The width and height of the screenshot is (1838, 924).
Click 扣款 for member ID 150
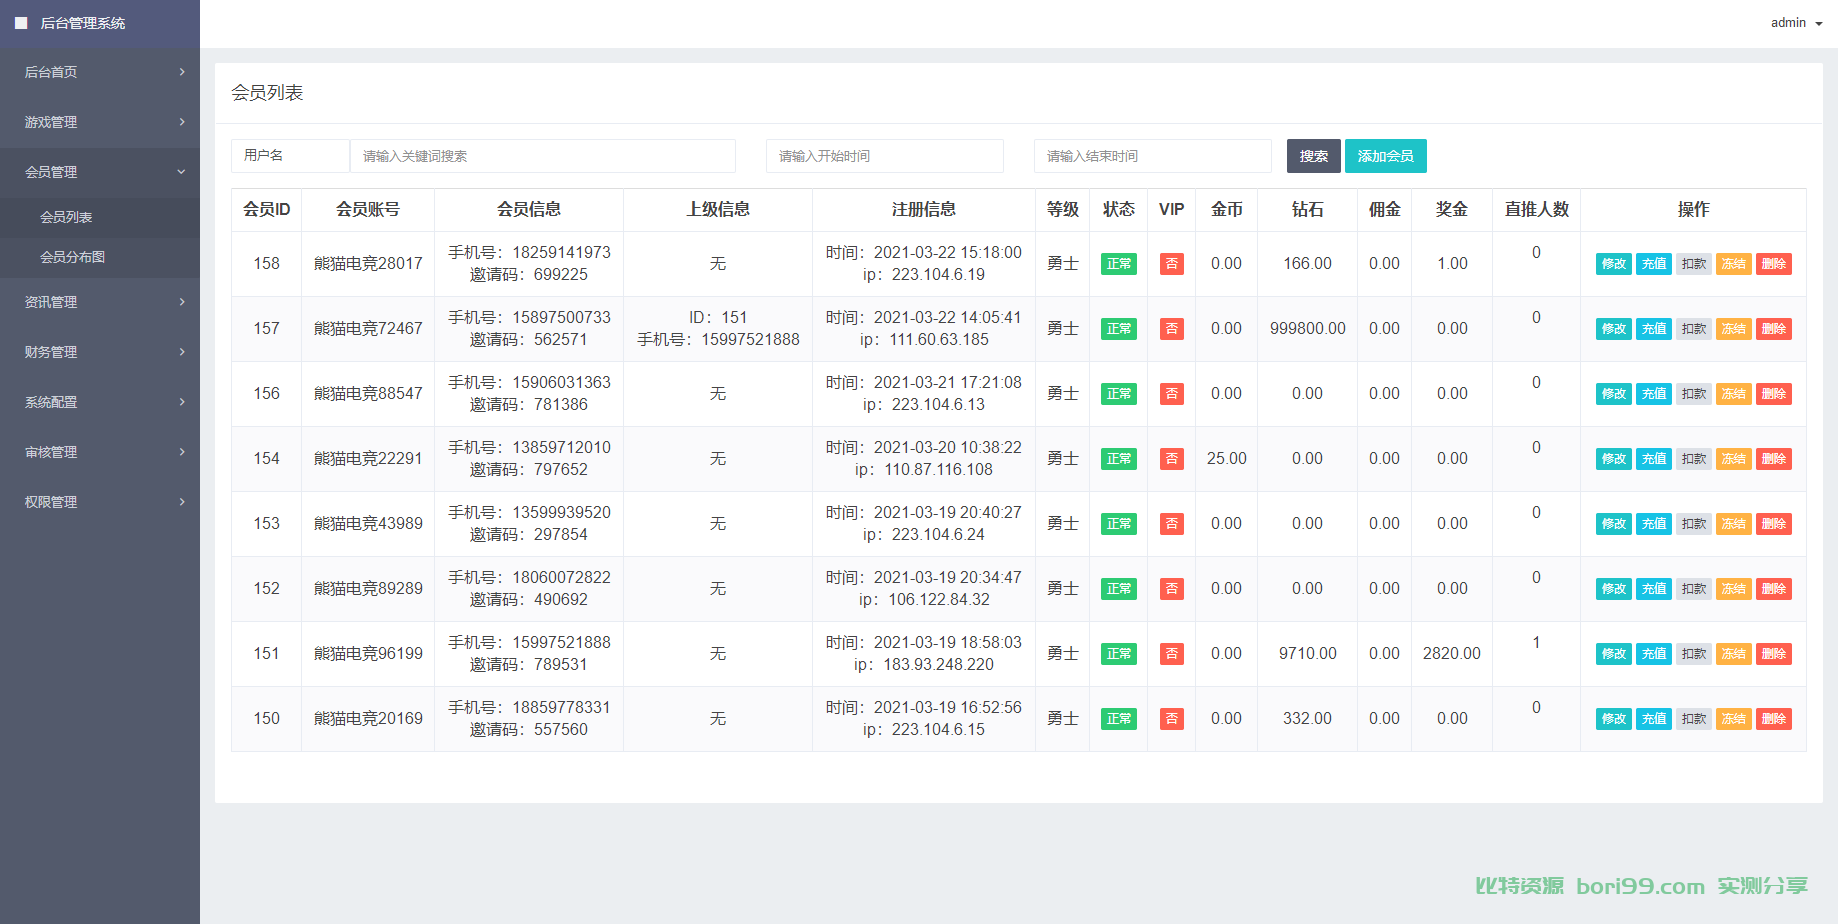(x=1694, y=719)
